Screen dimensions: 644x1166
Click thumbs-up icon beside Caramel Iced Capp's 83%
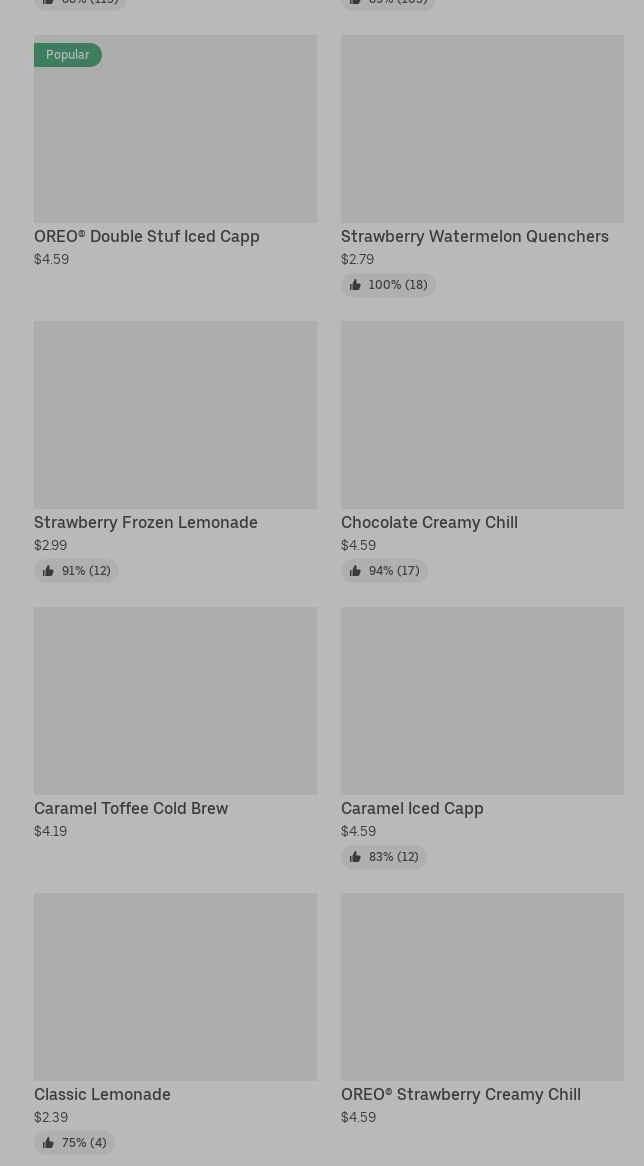coord(355,857)
